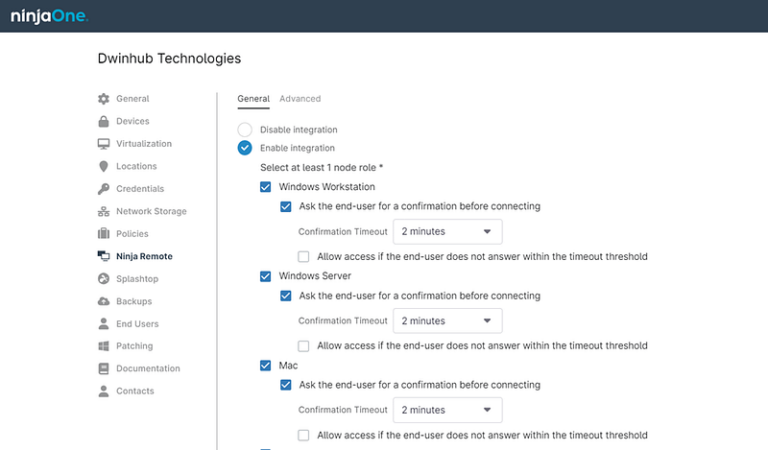Image resolution: width=768 pixels, height=450 pixels.
Task: Open the Documentation sidebar link
Action: pyautogui.click(x=148, y=368)
